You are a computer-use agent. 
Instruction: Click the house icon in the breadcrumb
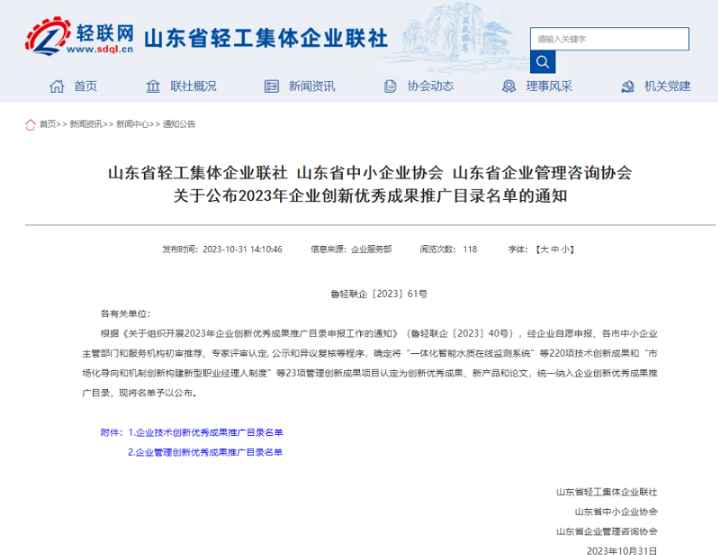tap(30, 124)
